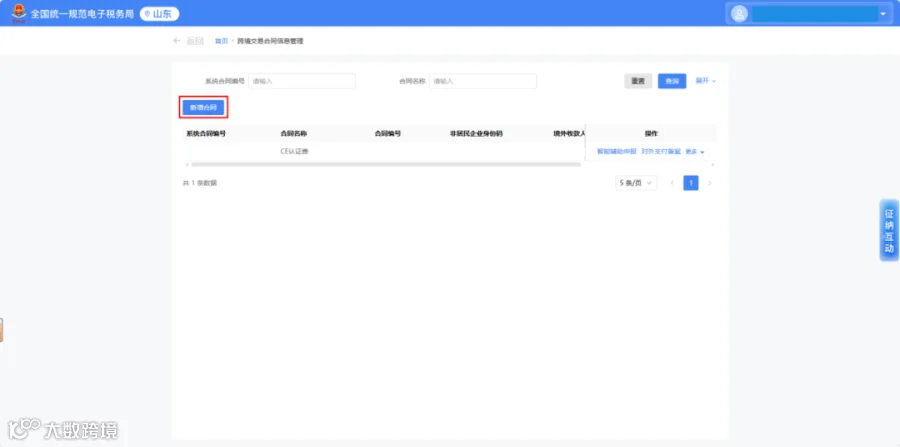This screenshot has height=447, width=900.
Task: Open 智能辅助申报 for CE认证费 row
Action: 616,151
